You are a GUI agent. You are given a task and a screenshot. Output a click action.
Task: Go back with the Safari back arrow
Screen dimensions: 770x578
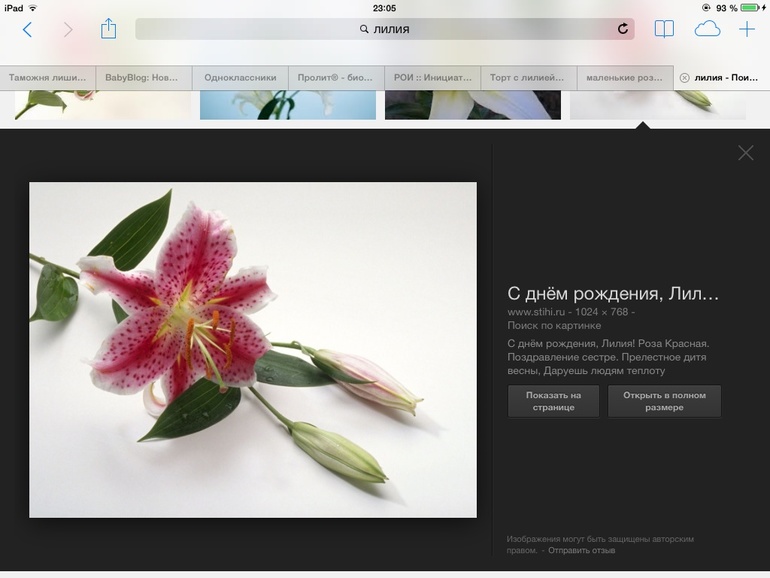[x=28, y=29]
